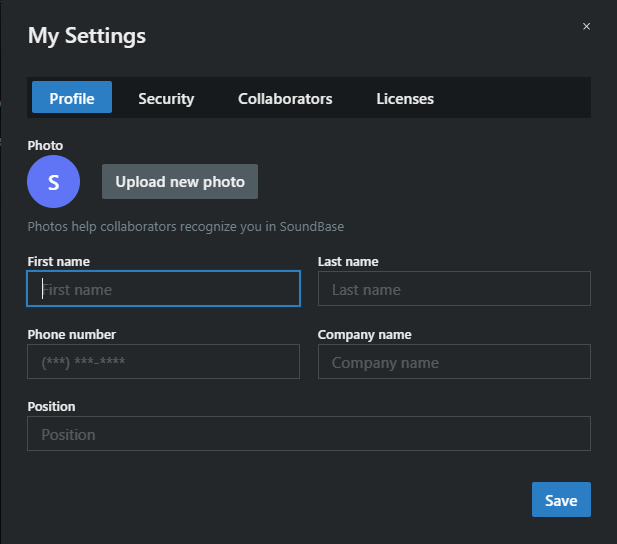
Task: Click the 'Photos help collaborators recognize you' hint
Action: [186, 227]
